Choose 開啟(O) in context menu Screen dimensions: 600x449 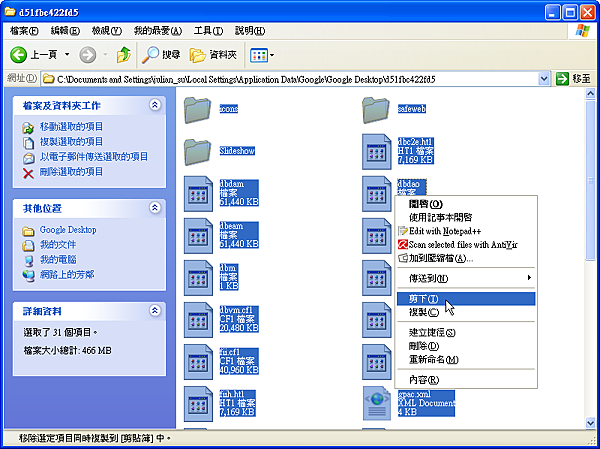tap(466, 204)
